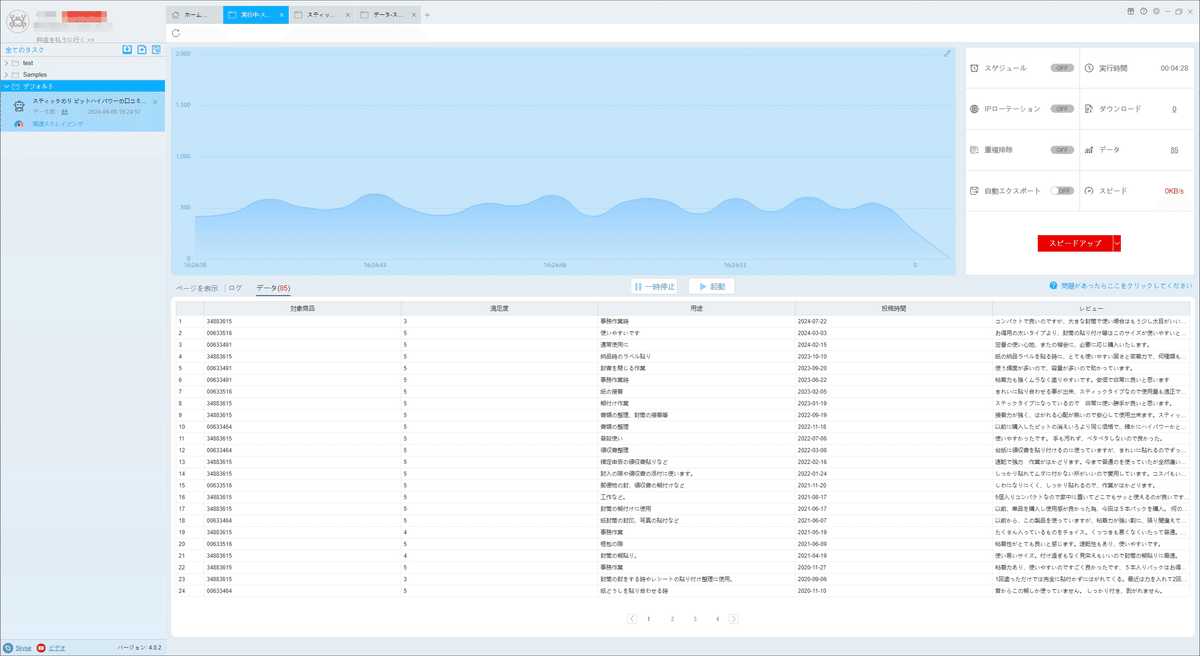This screenshot has height=656, width=1200.
Task: Enable the IPローテーション switch
Action: click(1062, 108)
